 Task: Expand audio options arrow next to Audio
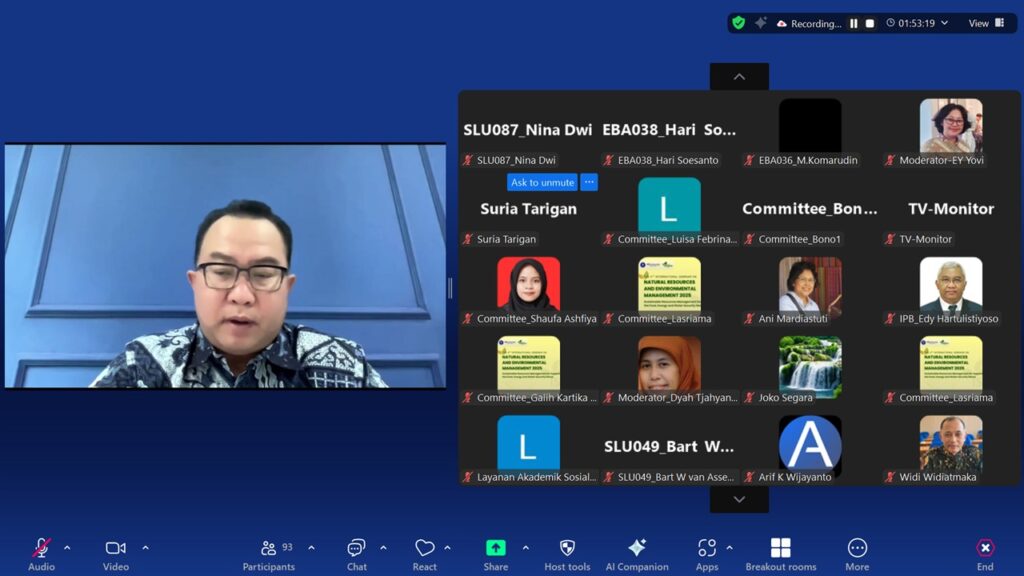[67, 548]
